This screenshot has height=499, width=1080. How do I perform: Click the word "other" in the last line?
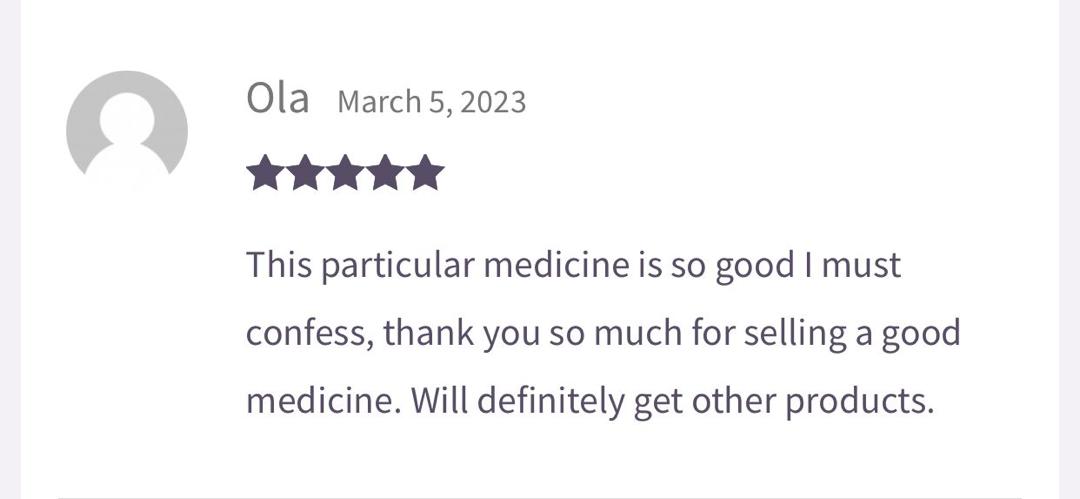726,401
